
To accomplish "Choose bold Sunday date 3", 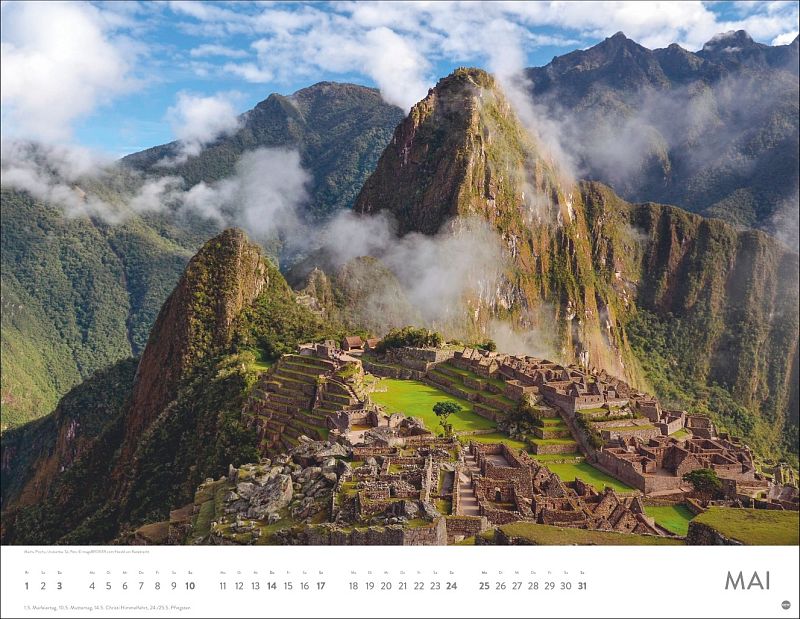I will click(59, 586).
